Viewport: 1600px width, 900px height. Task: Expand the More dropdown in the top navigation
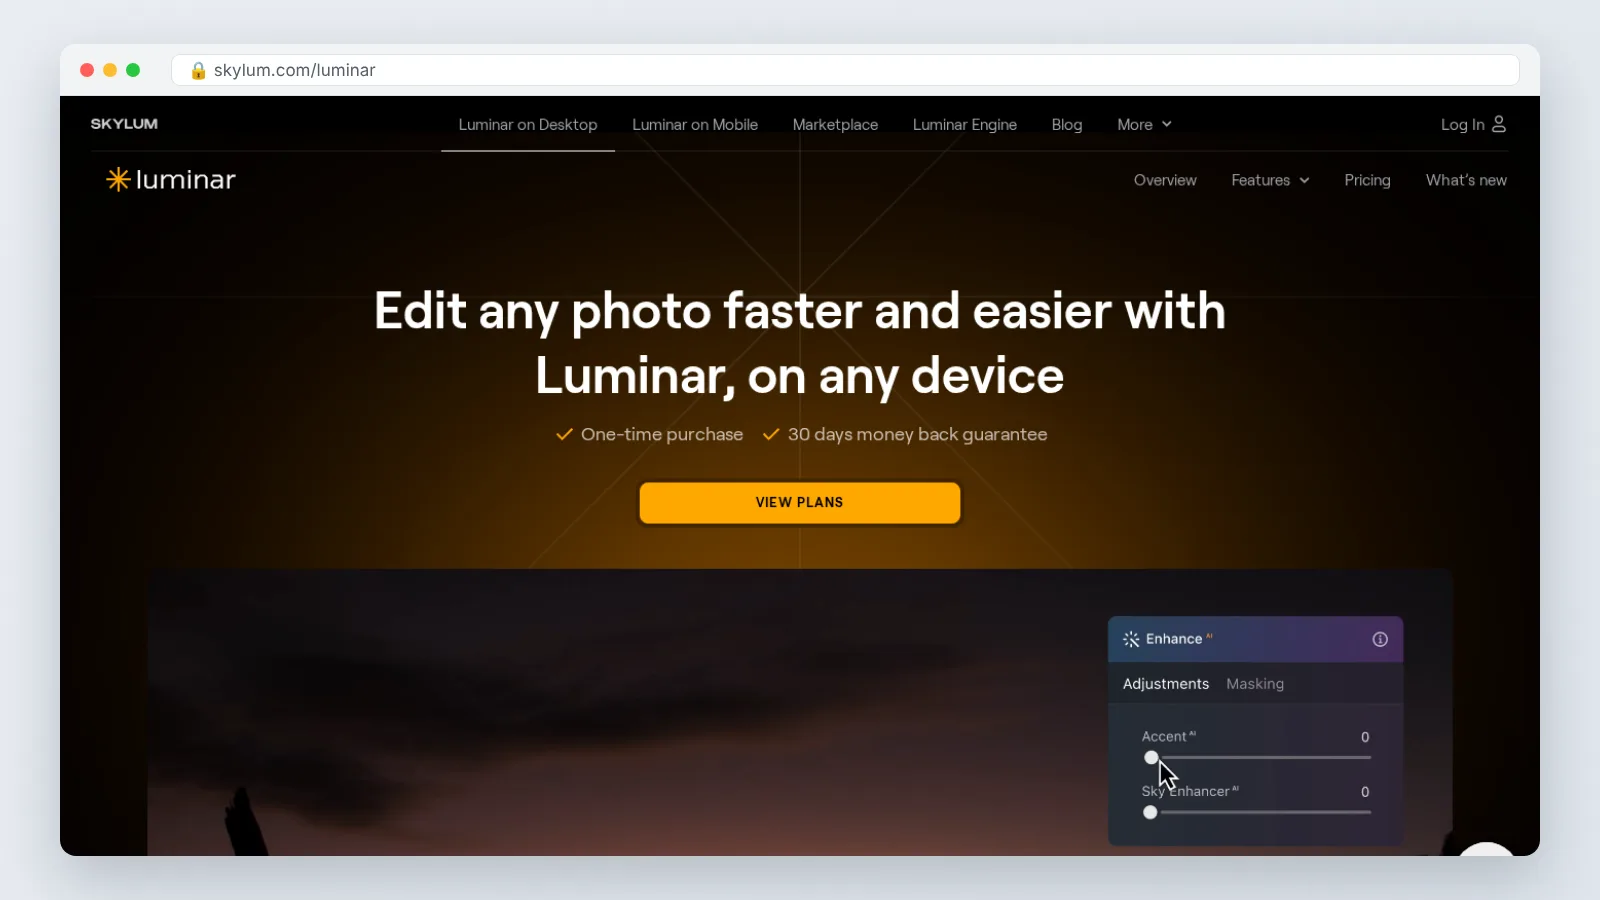pos(1144,125)
